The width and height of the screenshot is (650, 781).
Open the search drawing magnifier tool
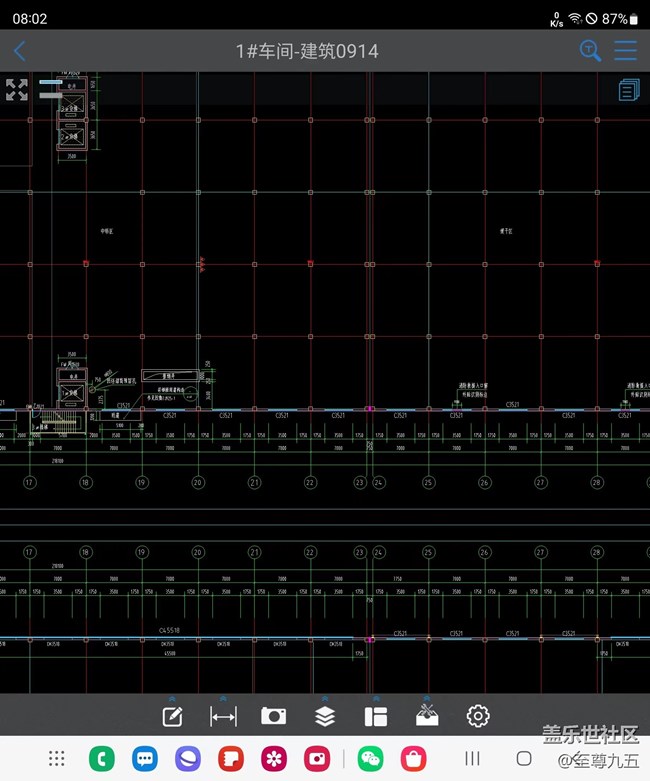(x=590, y=51)
